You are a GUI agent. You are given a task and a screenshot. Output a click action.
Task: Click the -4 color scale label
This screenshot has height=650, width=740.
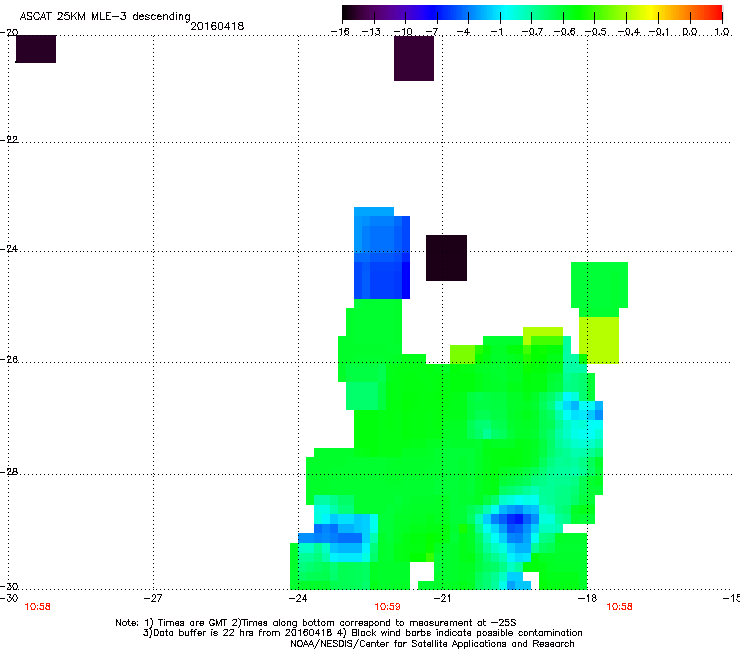pyautogui.click(x=463, y=32)
